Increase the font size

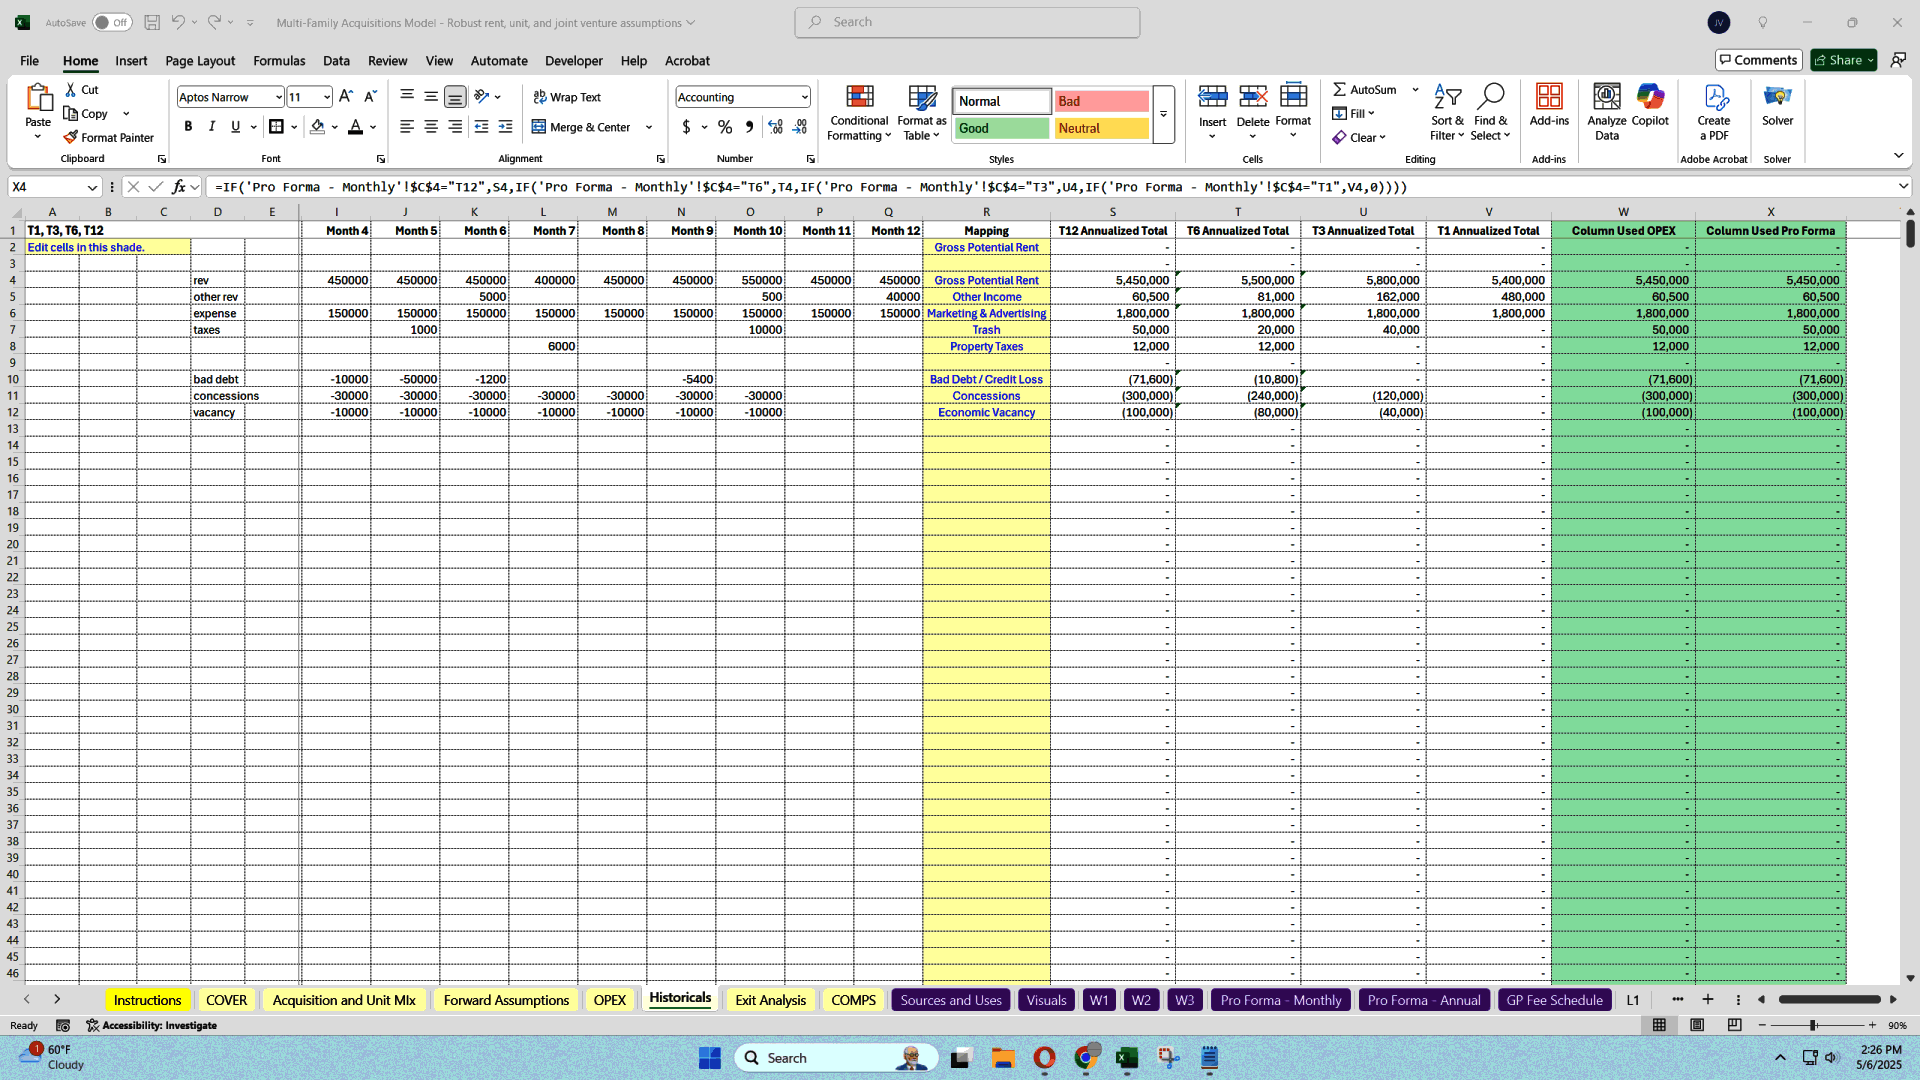tap(346, 97)
